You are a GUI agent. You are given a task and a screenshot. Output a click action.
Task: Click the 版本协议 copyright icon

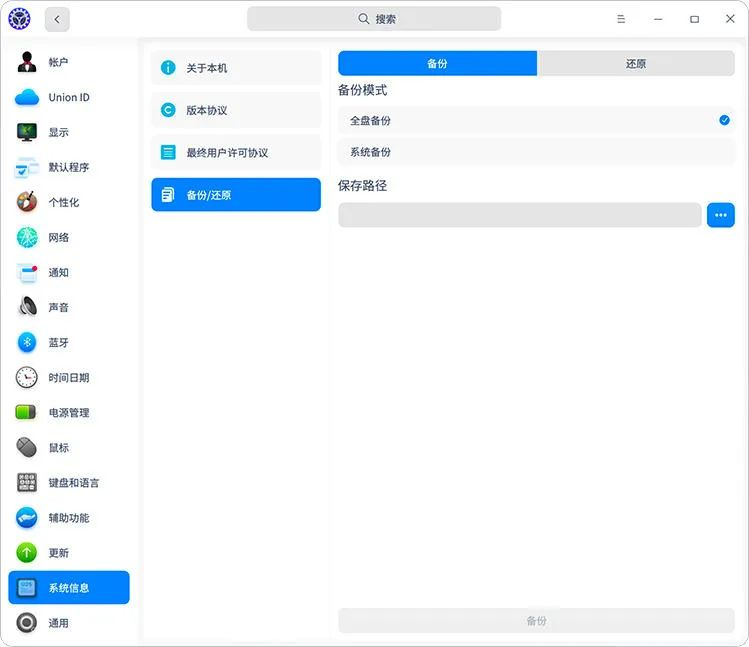pos(168,110)
